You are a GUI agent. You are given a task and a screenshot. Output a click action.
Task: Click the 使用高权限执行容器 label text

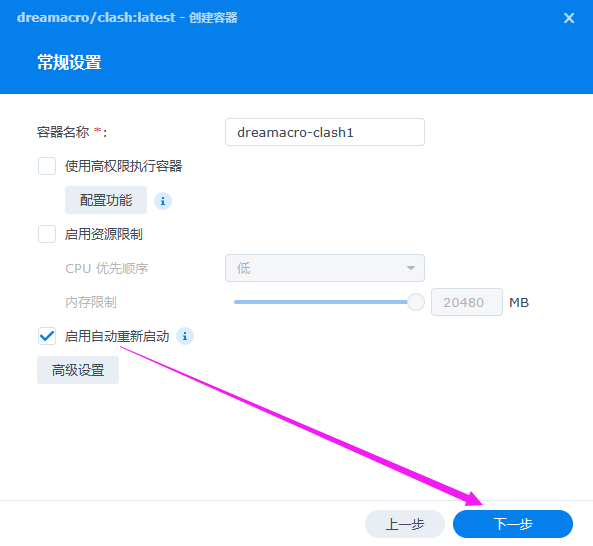coord(123,166)
